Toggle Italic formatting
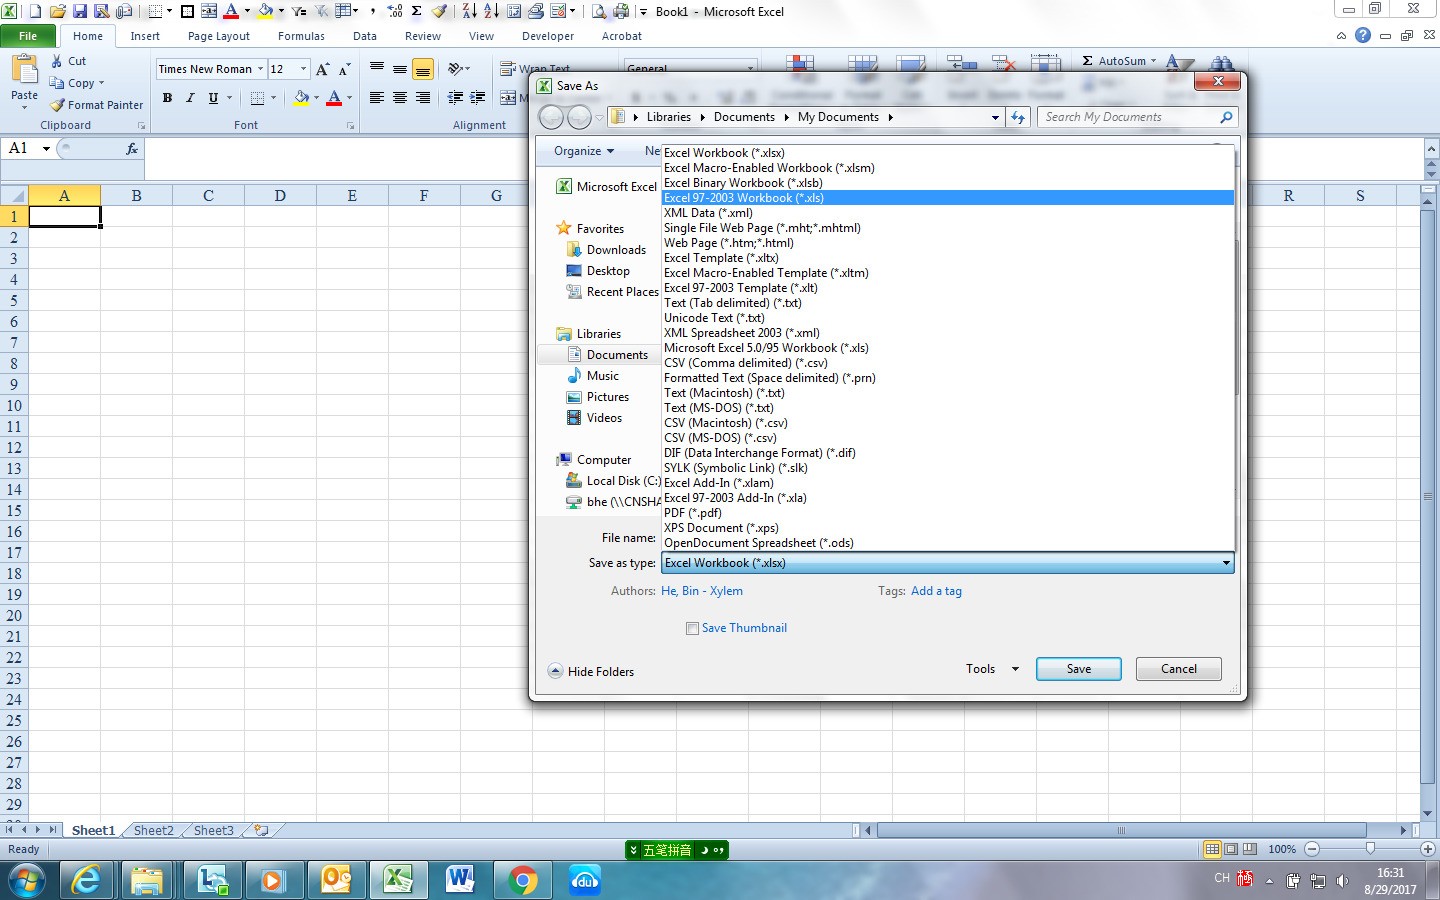1440x900 pixels. click(190, 98)
